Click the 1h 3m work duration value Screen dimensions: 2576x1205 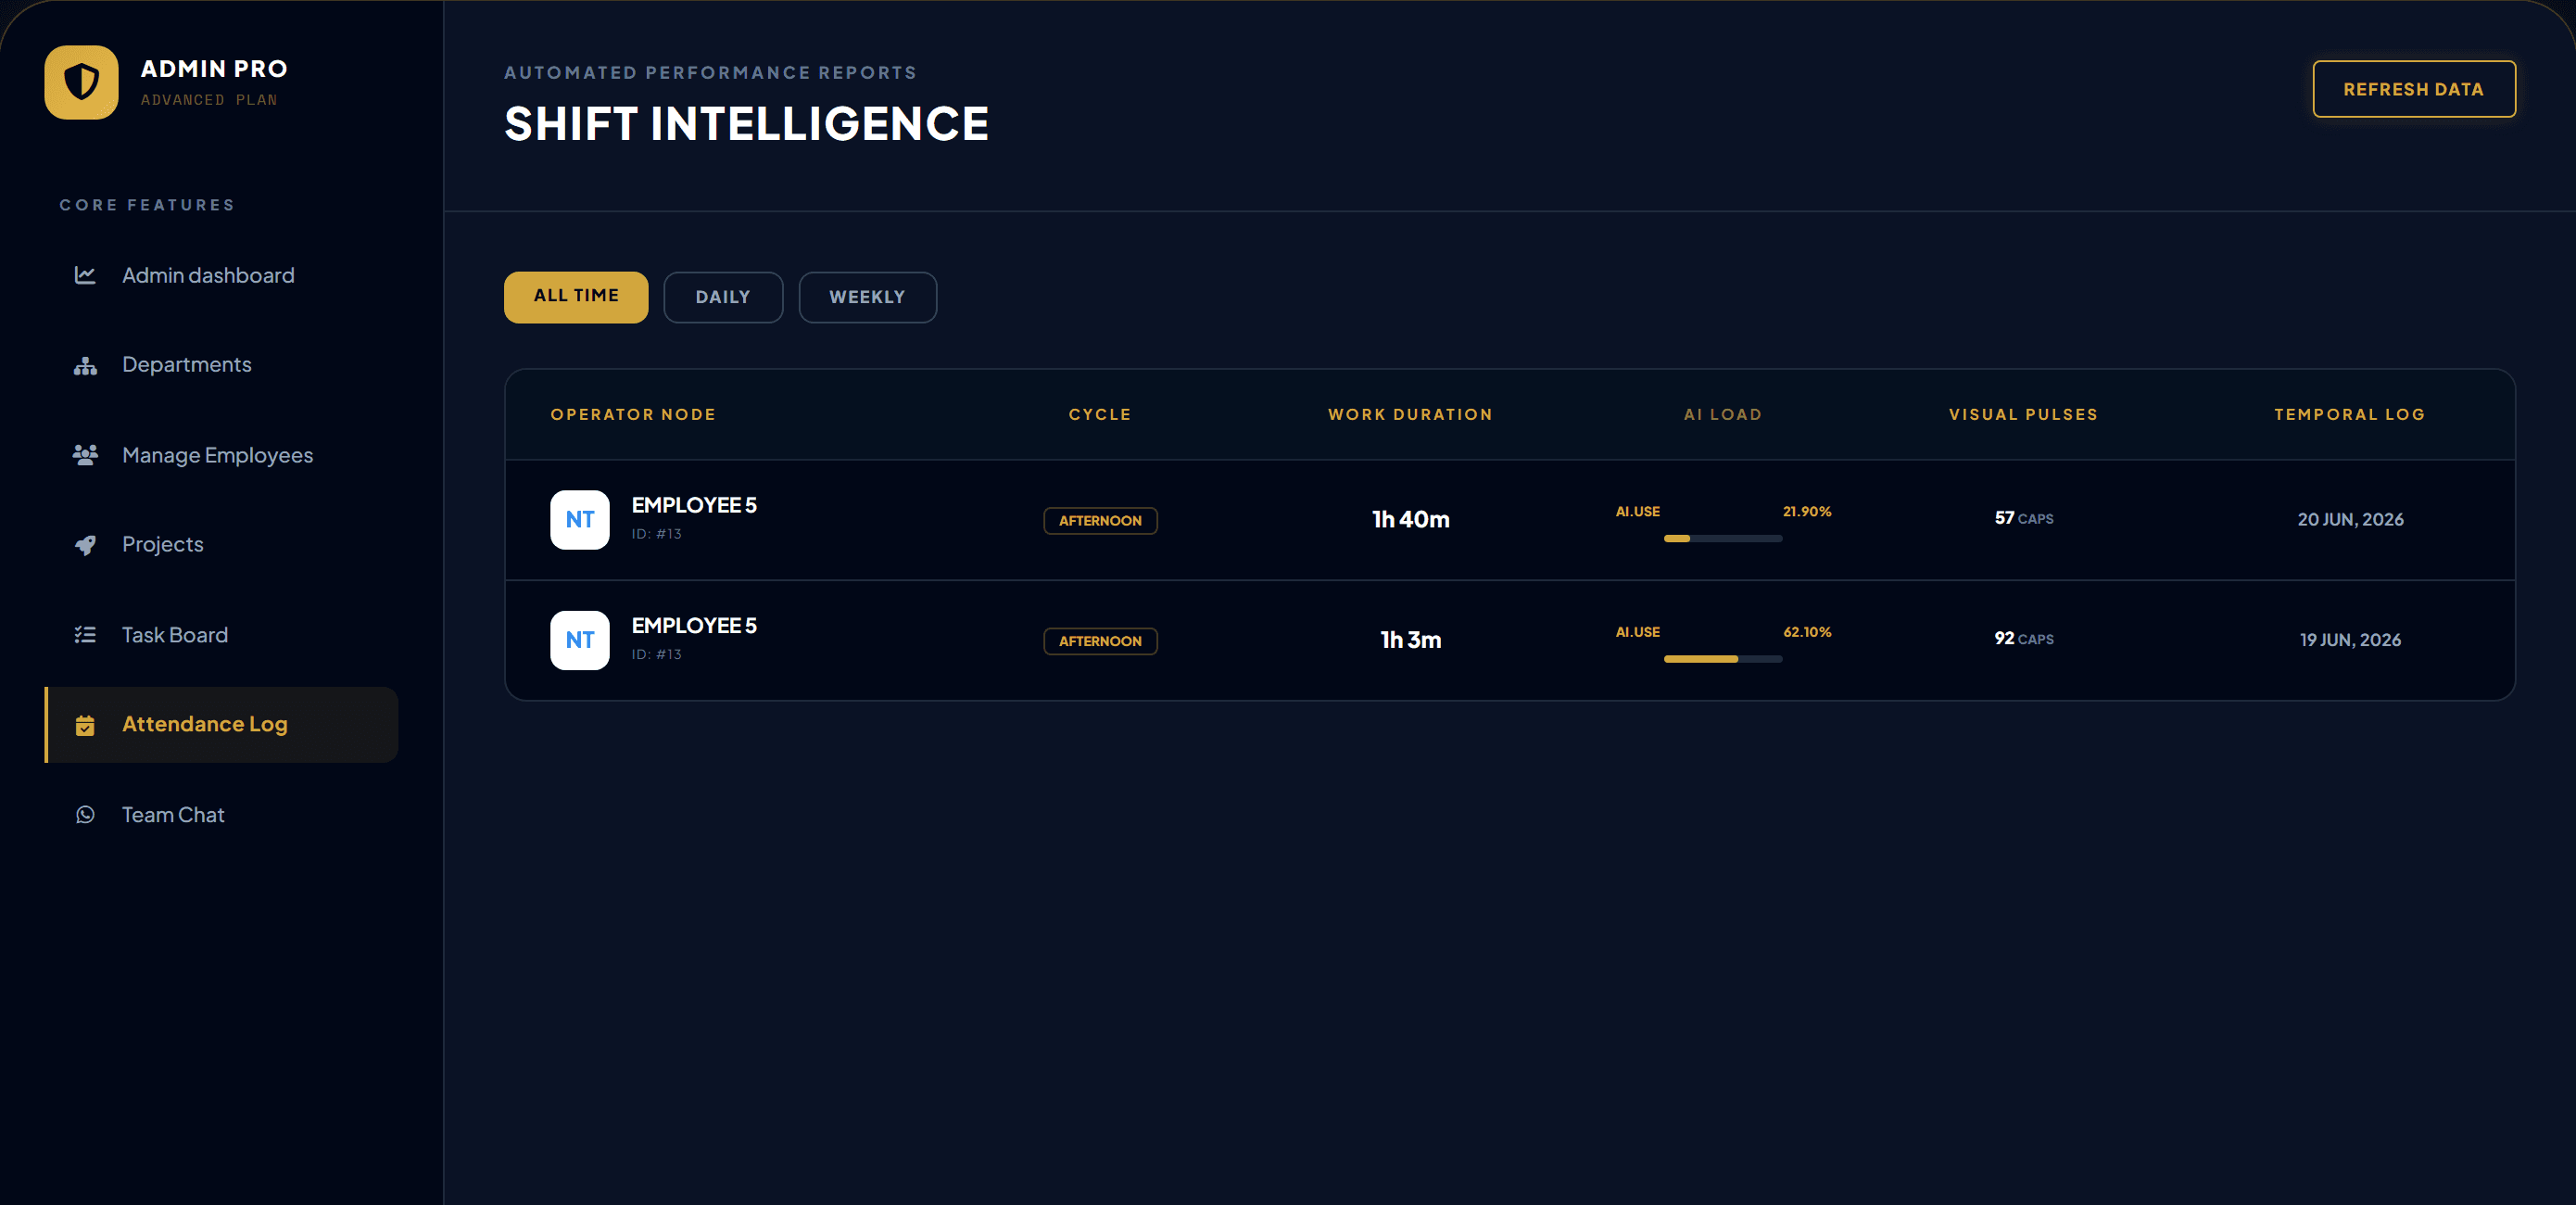(1411, 640)
